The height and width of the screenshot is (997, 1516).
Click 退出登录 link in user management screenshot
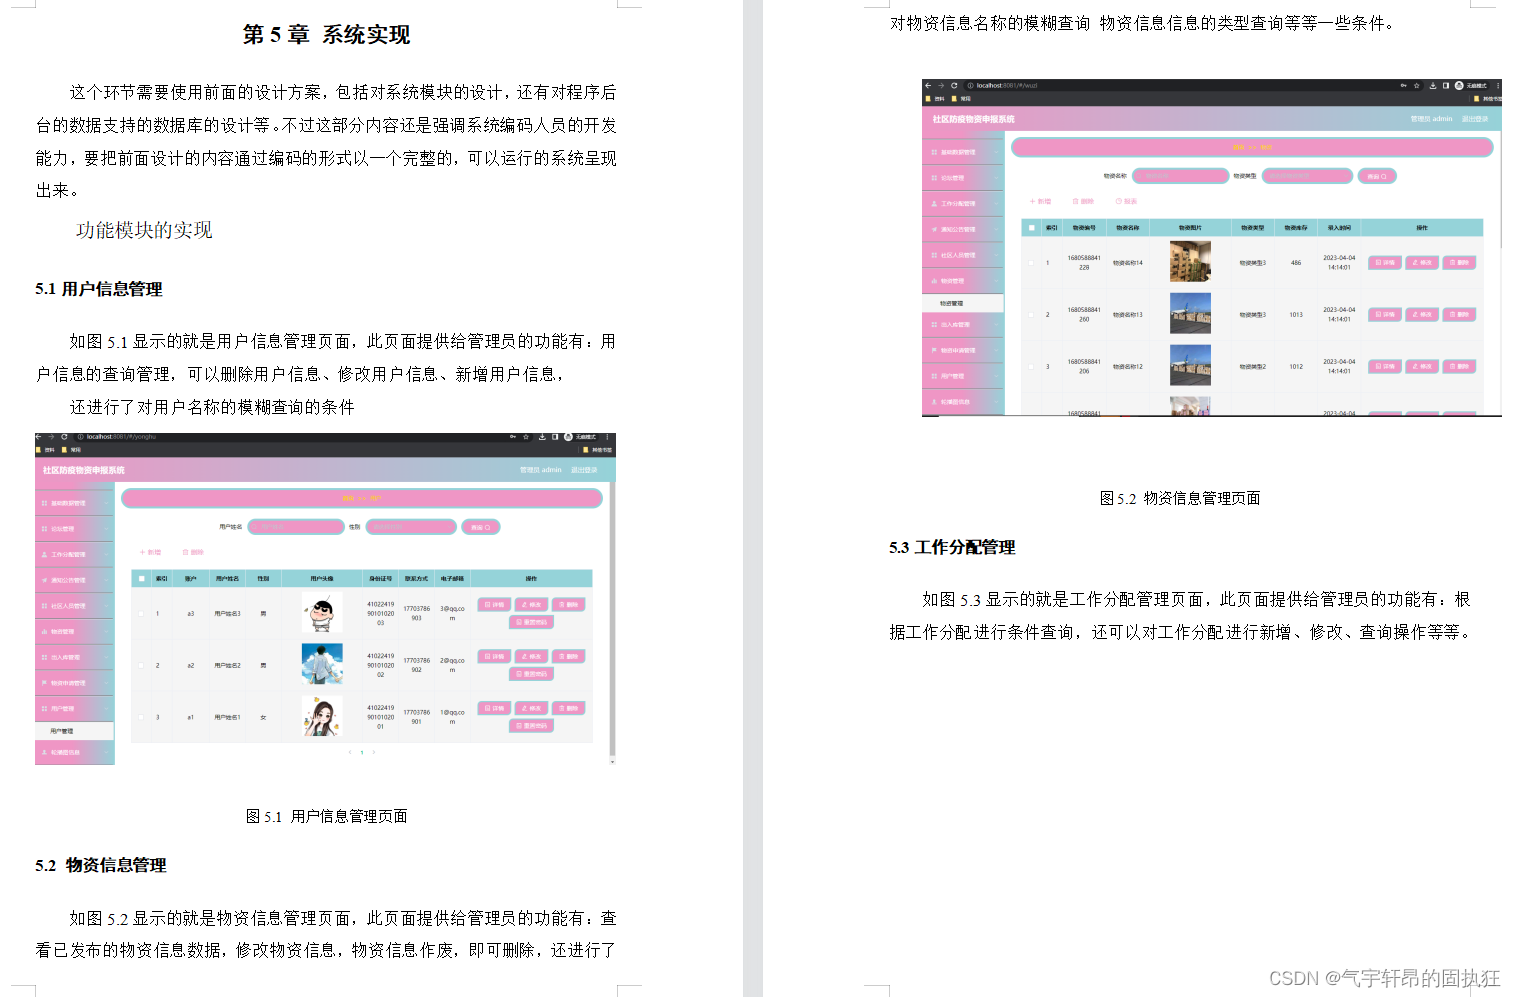584,470
